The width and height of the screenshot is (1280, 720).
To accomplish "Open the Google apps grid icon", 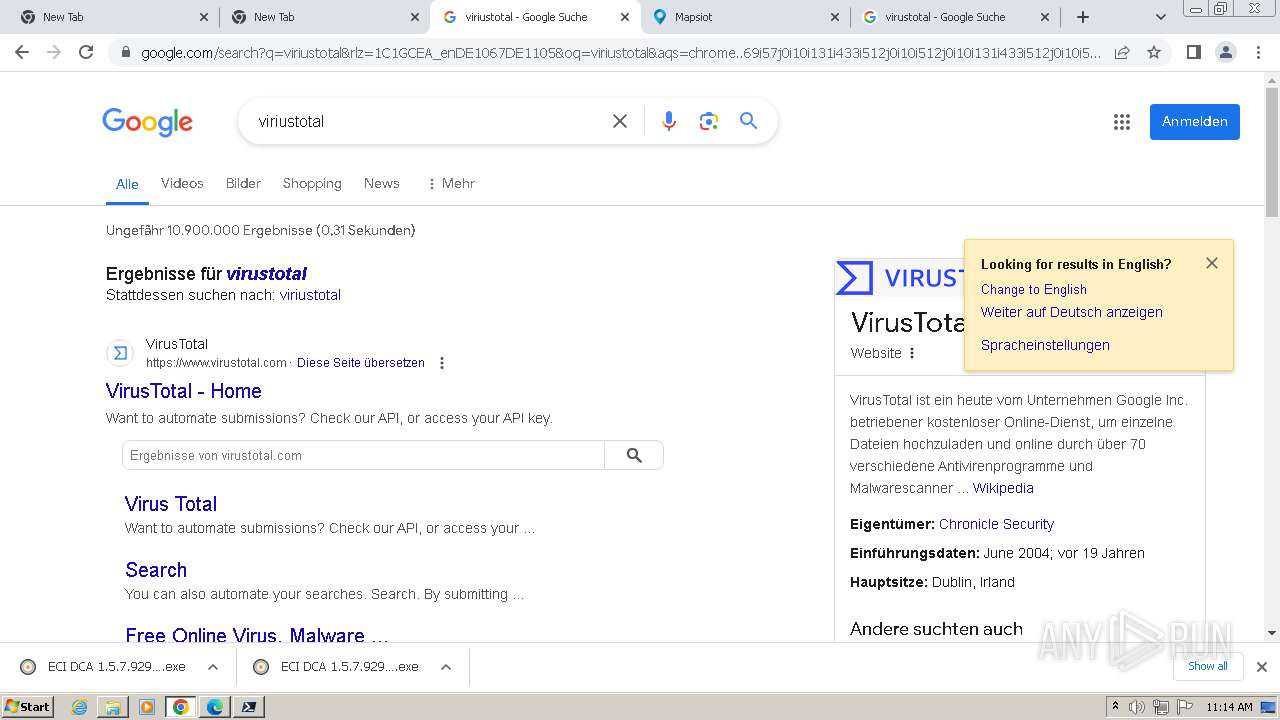I will (x=1122, y=122).
